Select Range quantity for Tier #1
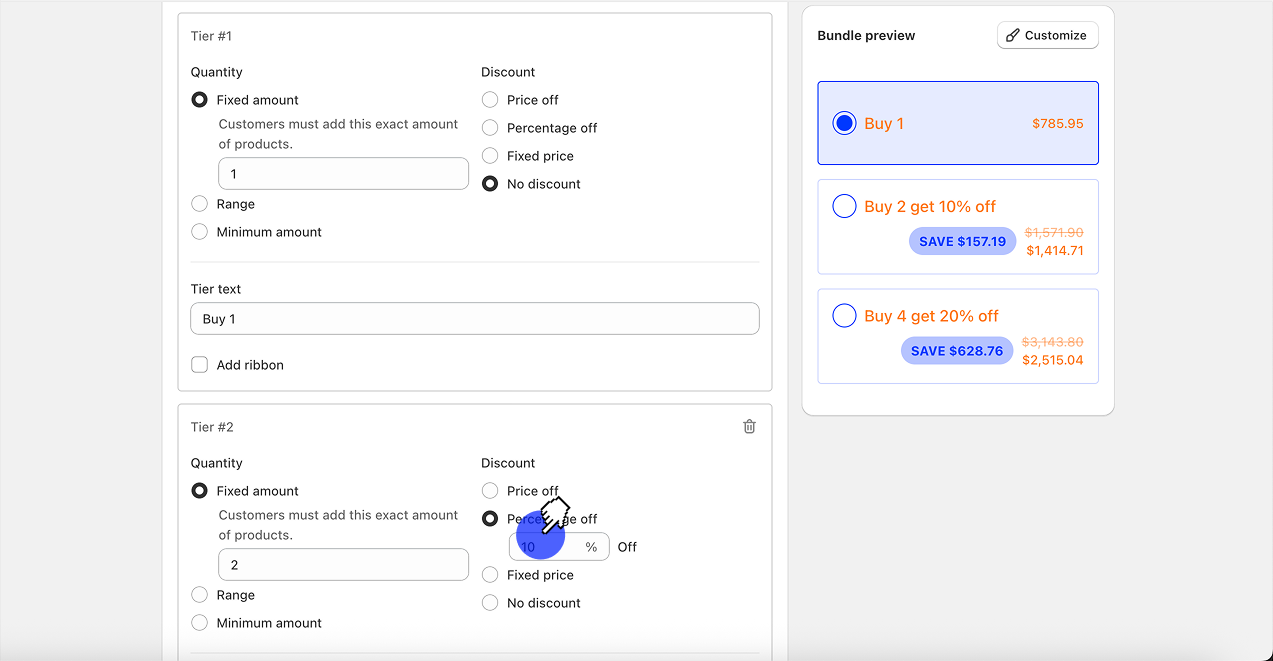This screenshot has width=1273, height=661. [200, 204]
